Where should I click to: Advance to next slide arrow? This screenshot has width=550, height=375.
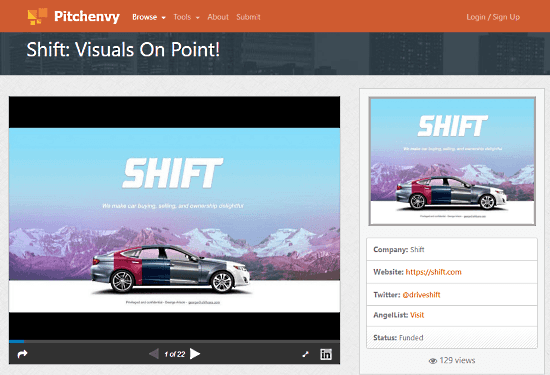[x=195, y=354]
